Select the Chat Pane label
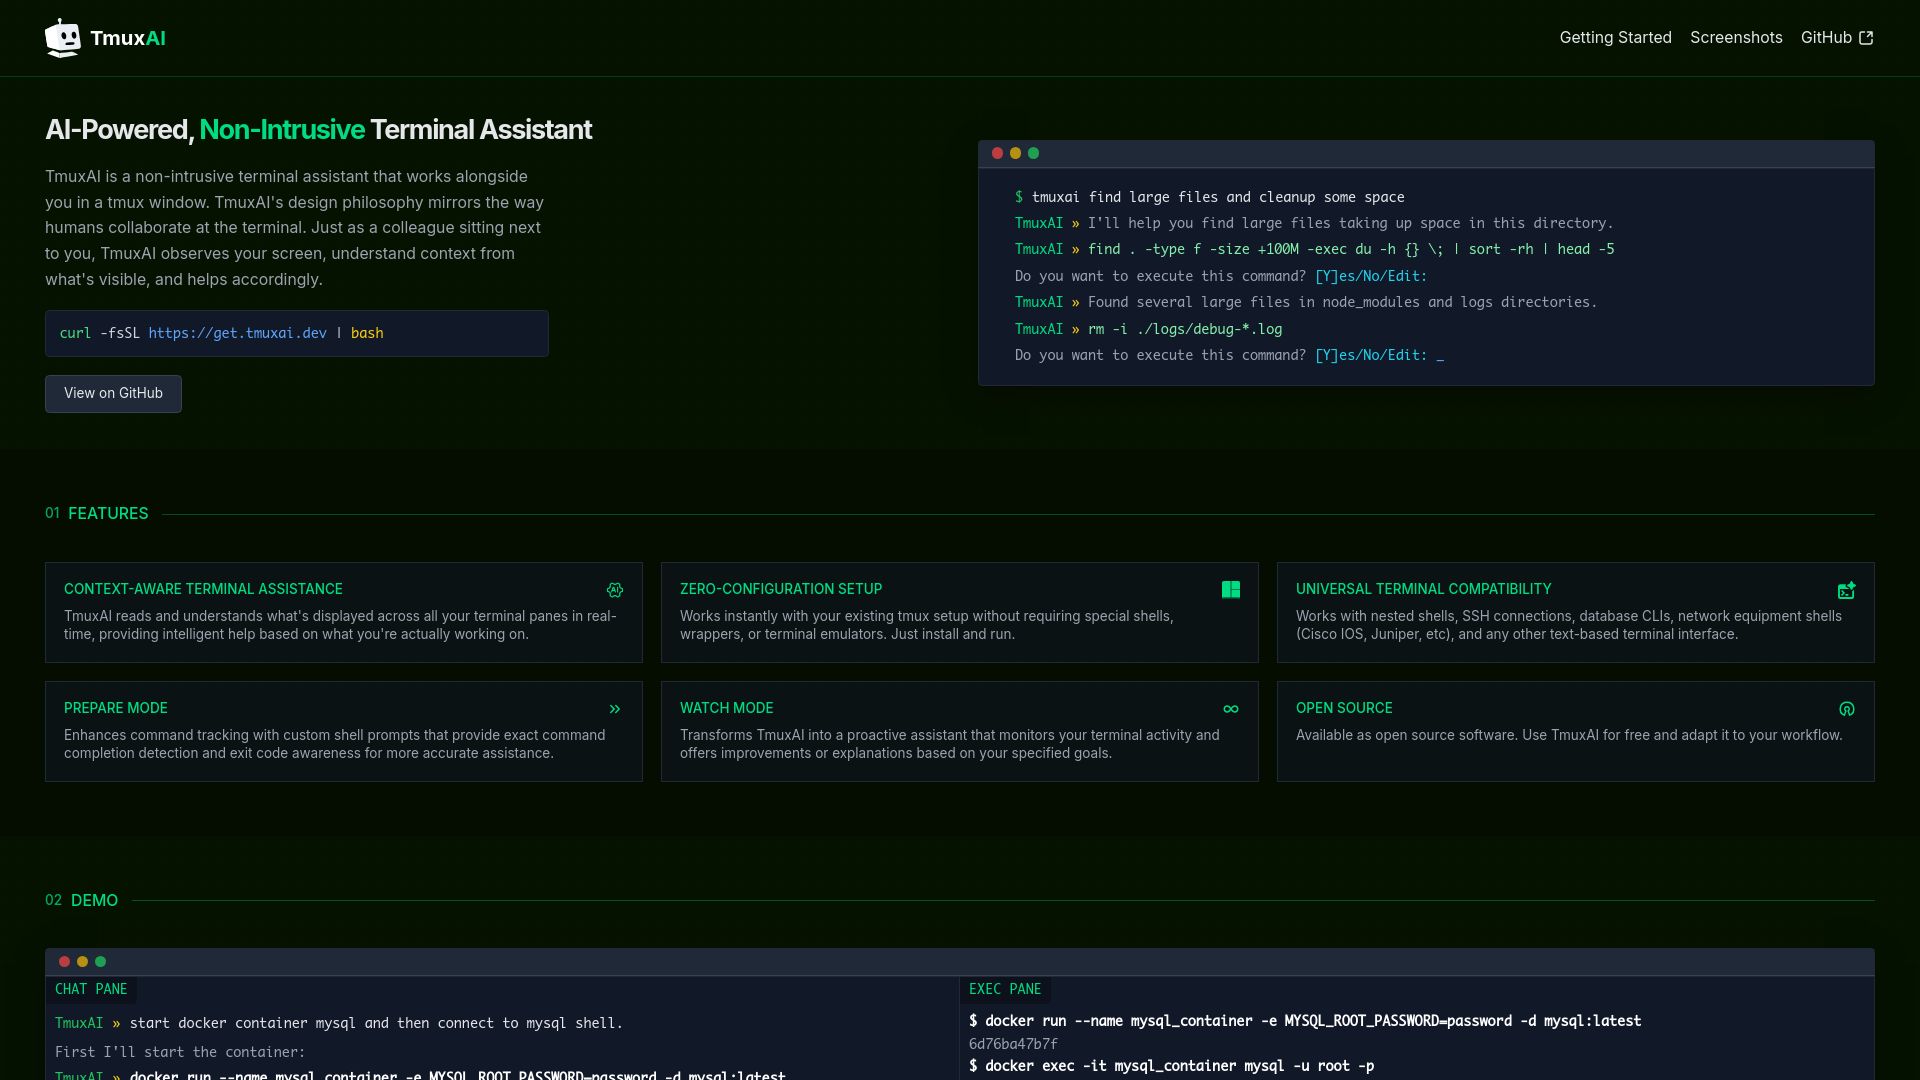This screenshot has width=1920, height=1080. [91, 989]
